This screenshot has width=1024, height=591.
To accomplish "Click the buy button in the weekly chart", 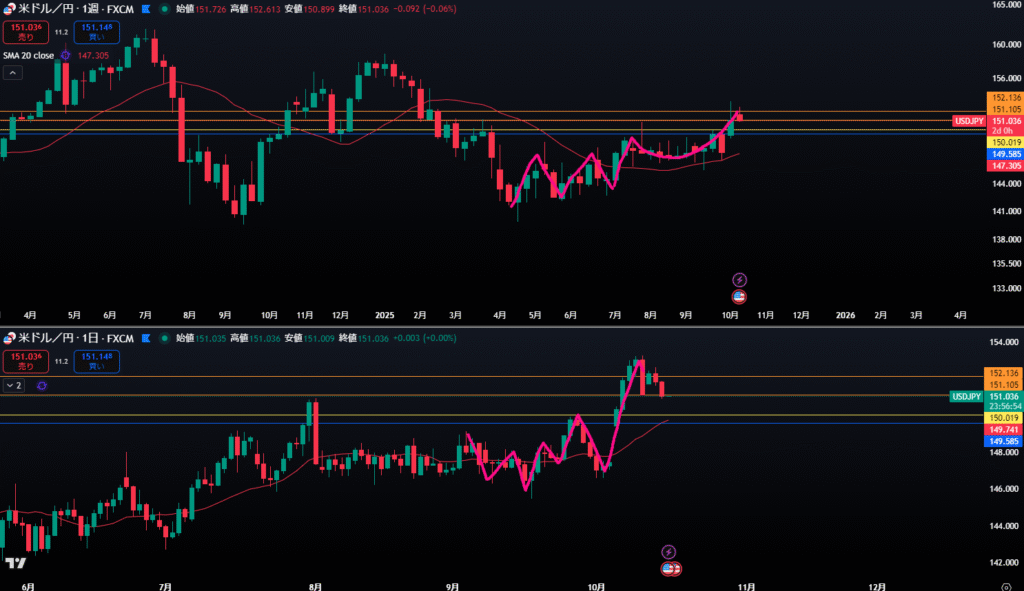I will [96, 32].
